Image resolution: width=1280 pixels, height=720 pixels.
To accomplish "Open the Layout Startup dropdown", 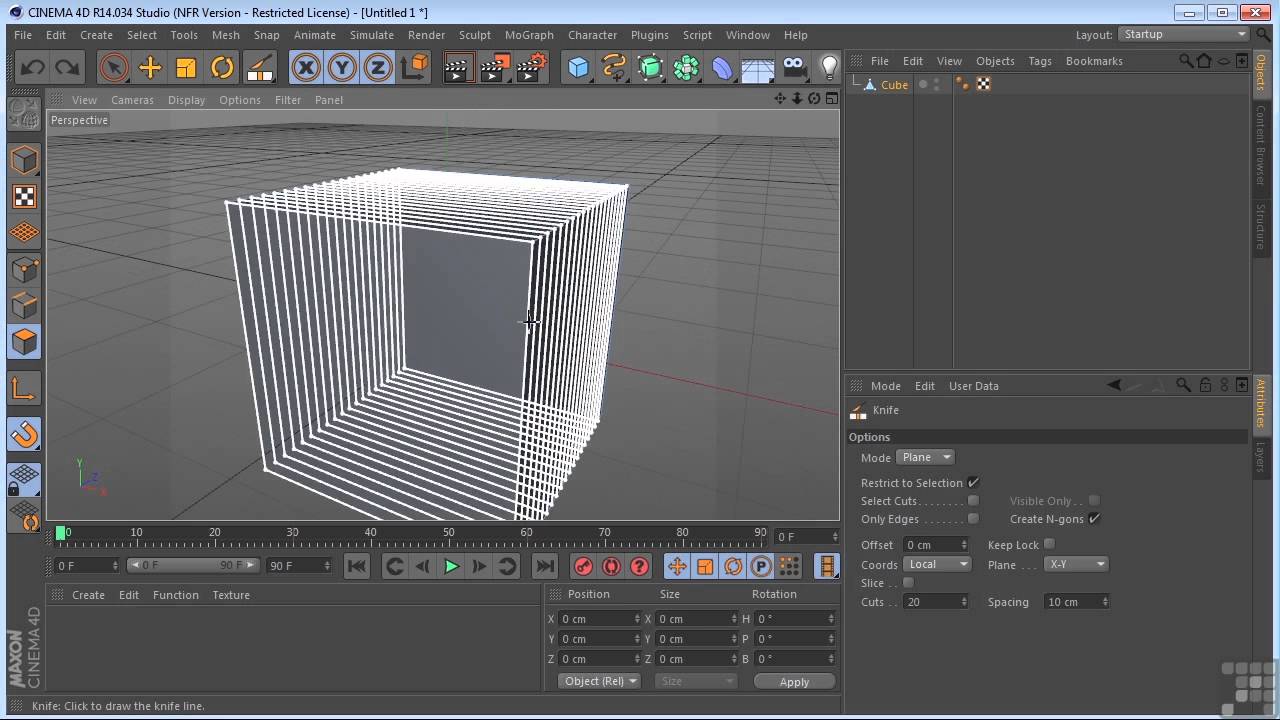I will click(1184, 34).
